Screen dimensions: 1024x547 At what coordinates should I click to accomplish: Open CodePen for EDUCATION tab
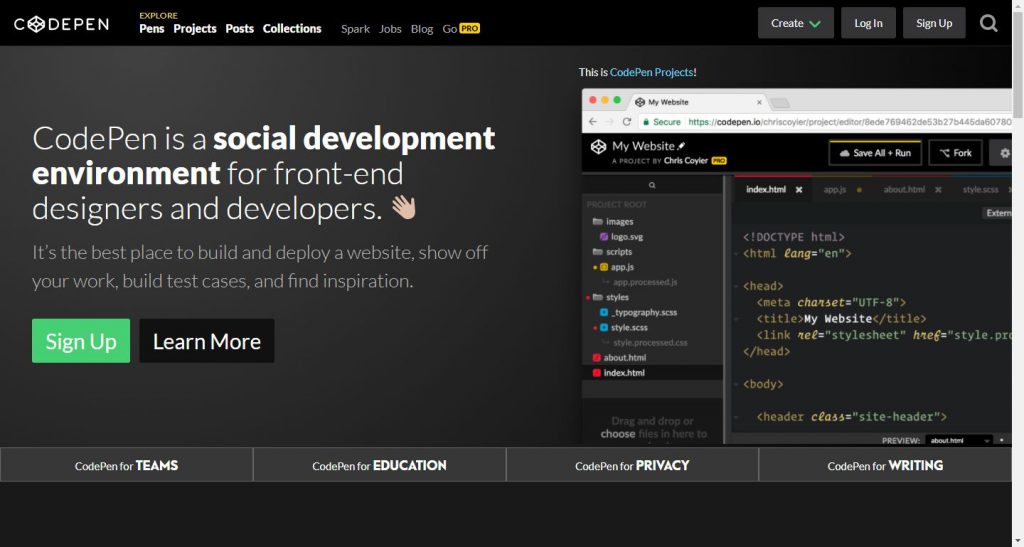[x=379, y=465]
